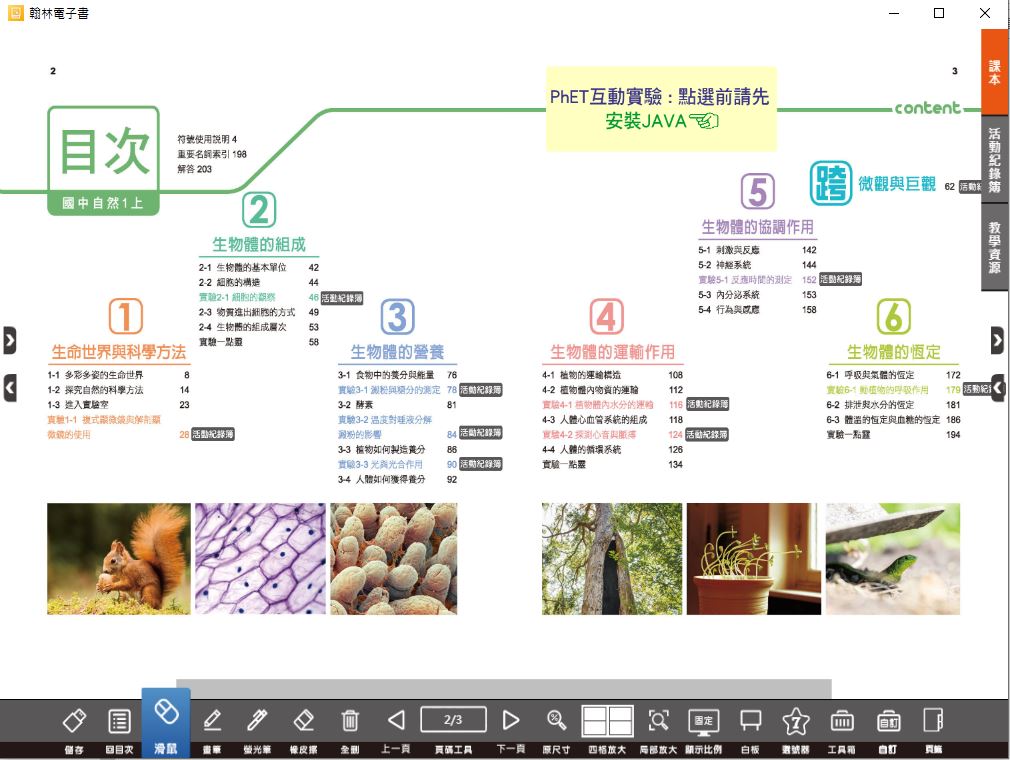Click the green lizard photo thumbnail
1010x760 pixels.
pos(893,558)
